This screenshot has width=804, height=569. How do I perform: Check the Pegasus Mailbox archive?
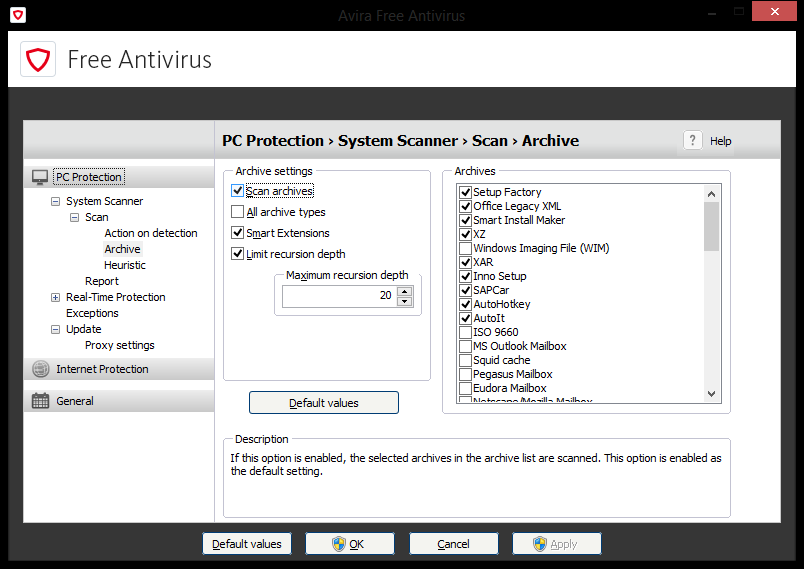click(x=465, y=374)
